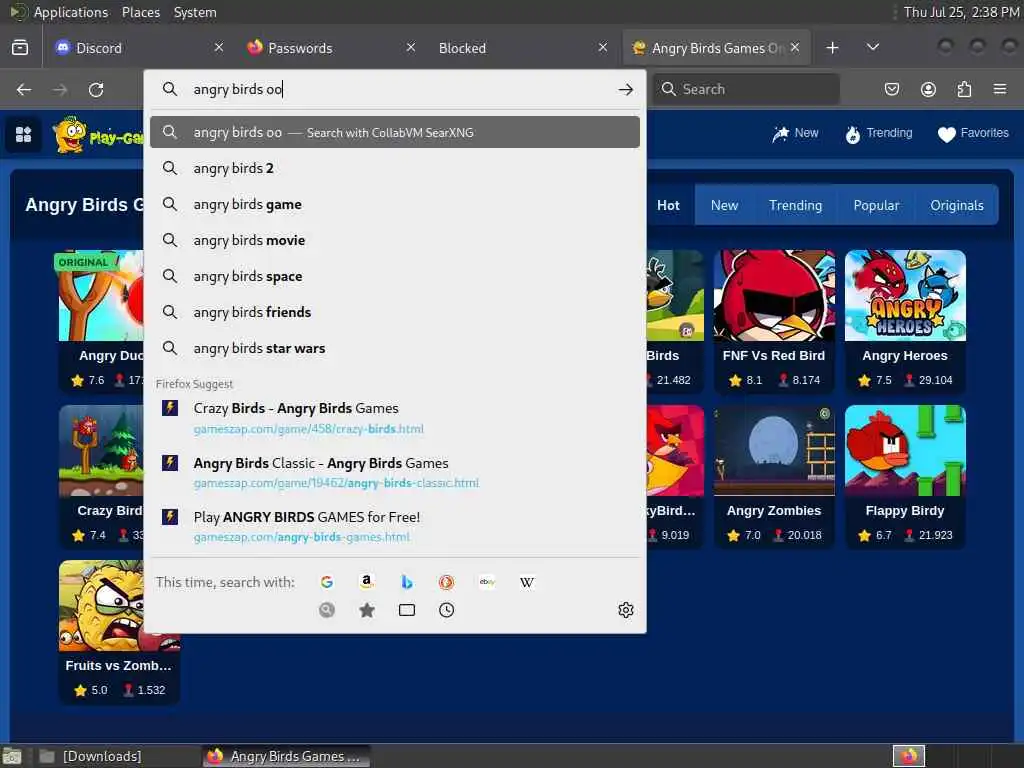
Task: Click the Search box in toolbar
Action: point(746,89)
